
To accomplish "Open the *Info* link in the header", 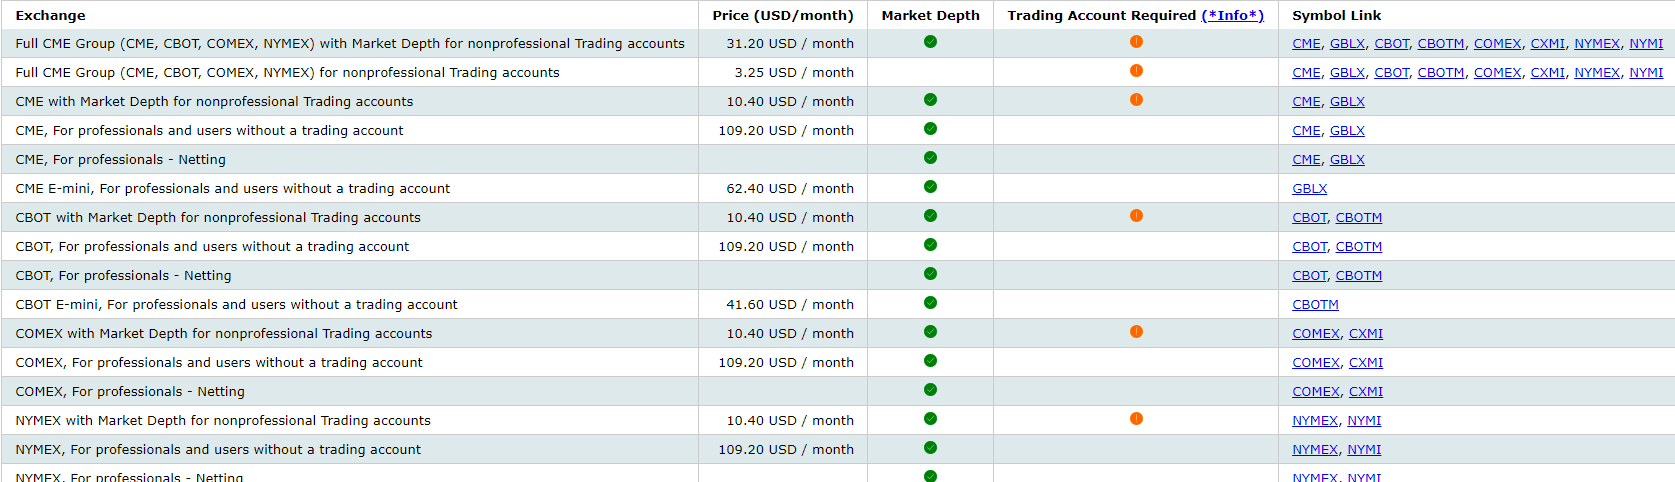I will 1232,15.
